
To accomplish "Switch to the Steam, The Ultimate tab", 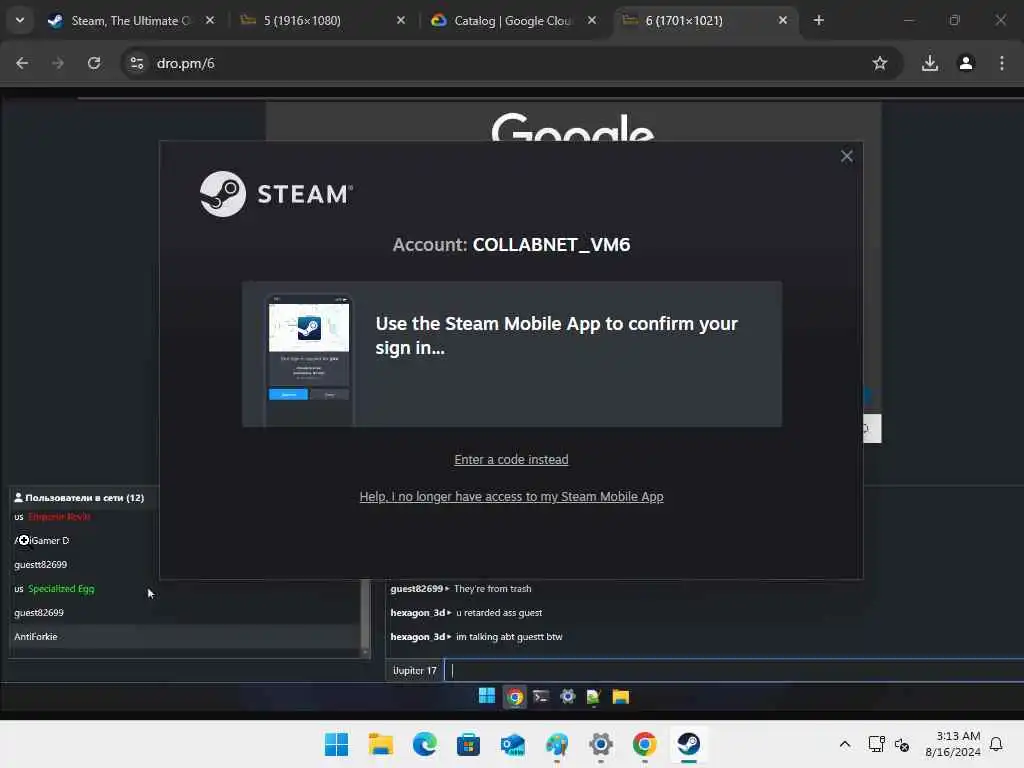I will (131, 20).
